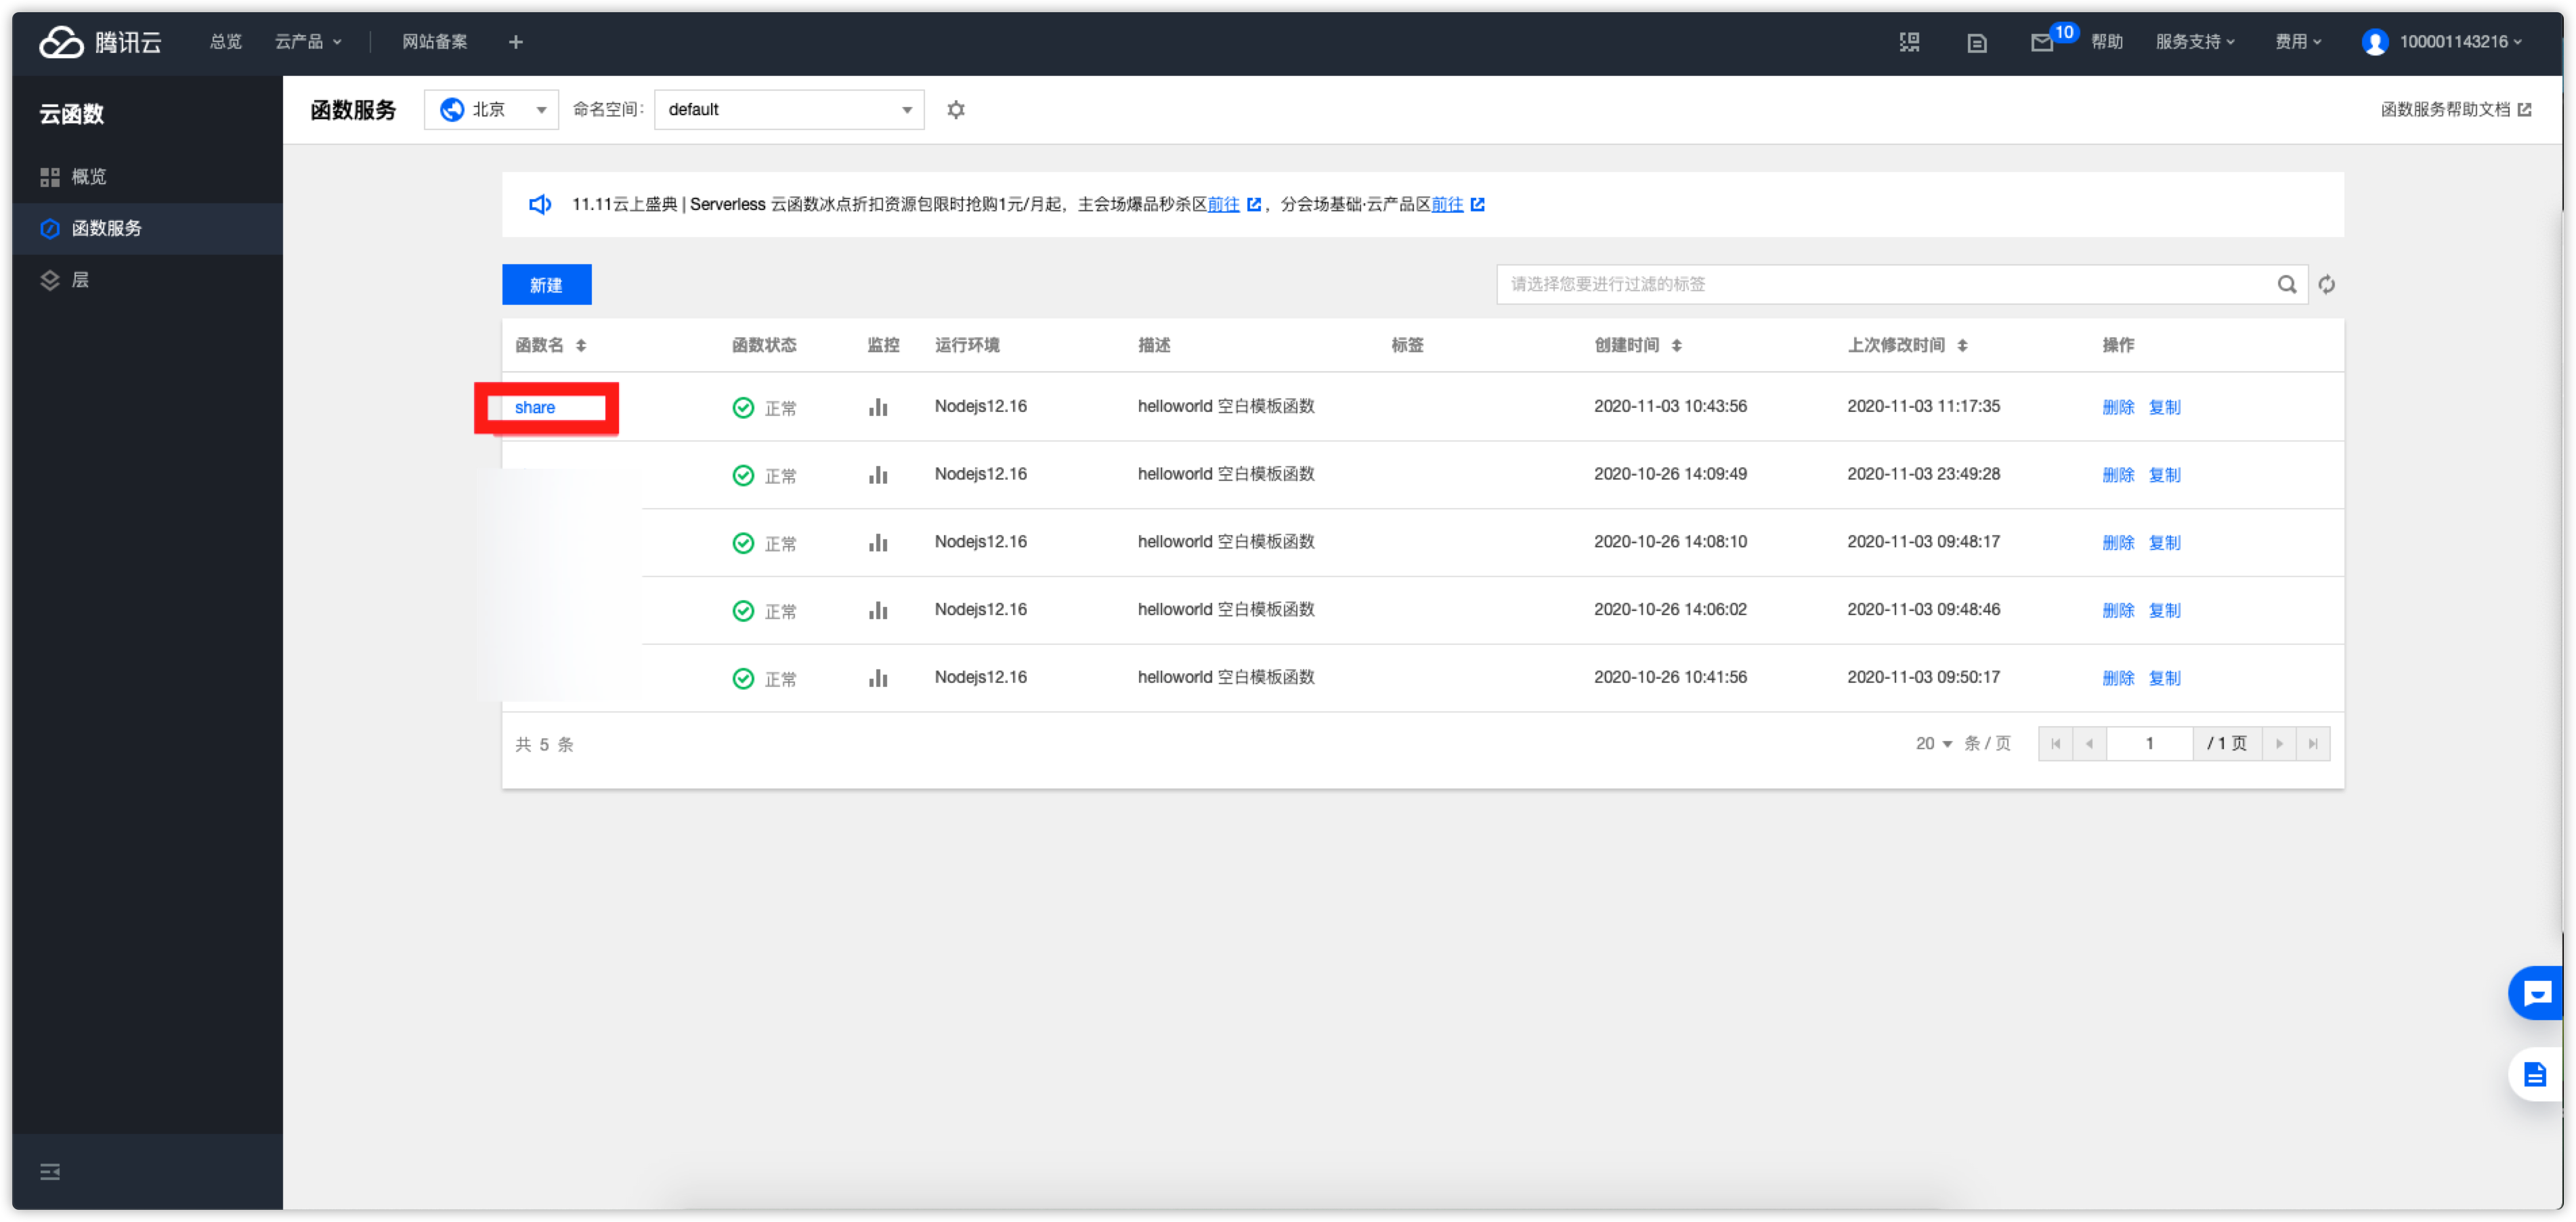Expand the Beijing region dropdown

coord(491,110)
